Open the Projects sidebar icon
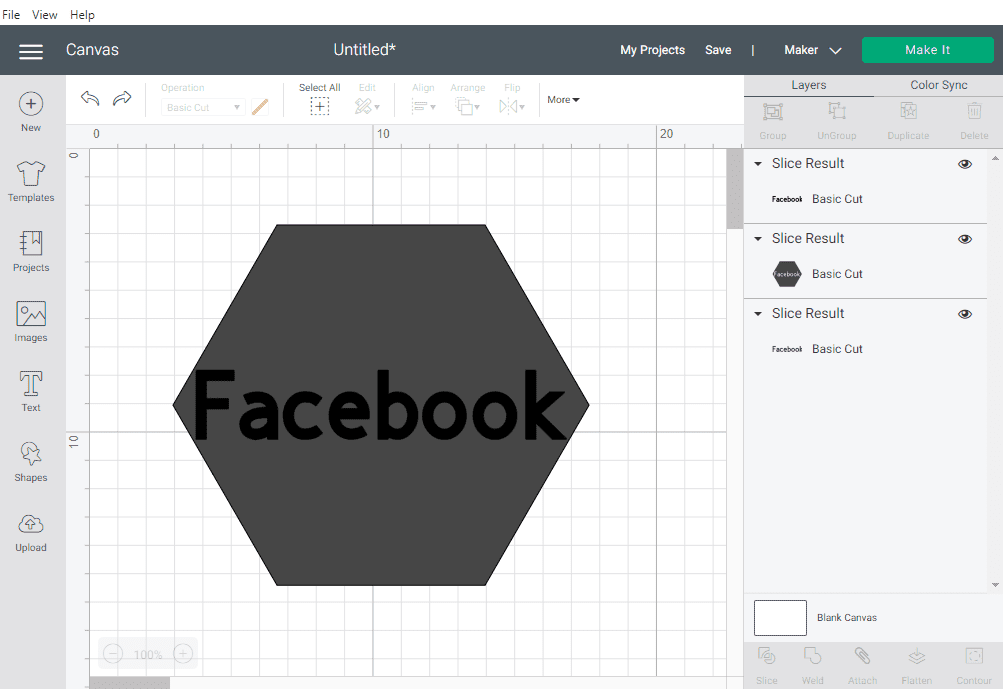1003x689 pixels. (31, 244)
